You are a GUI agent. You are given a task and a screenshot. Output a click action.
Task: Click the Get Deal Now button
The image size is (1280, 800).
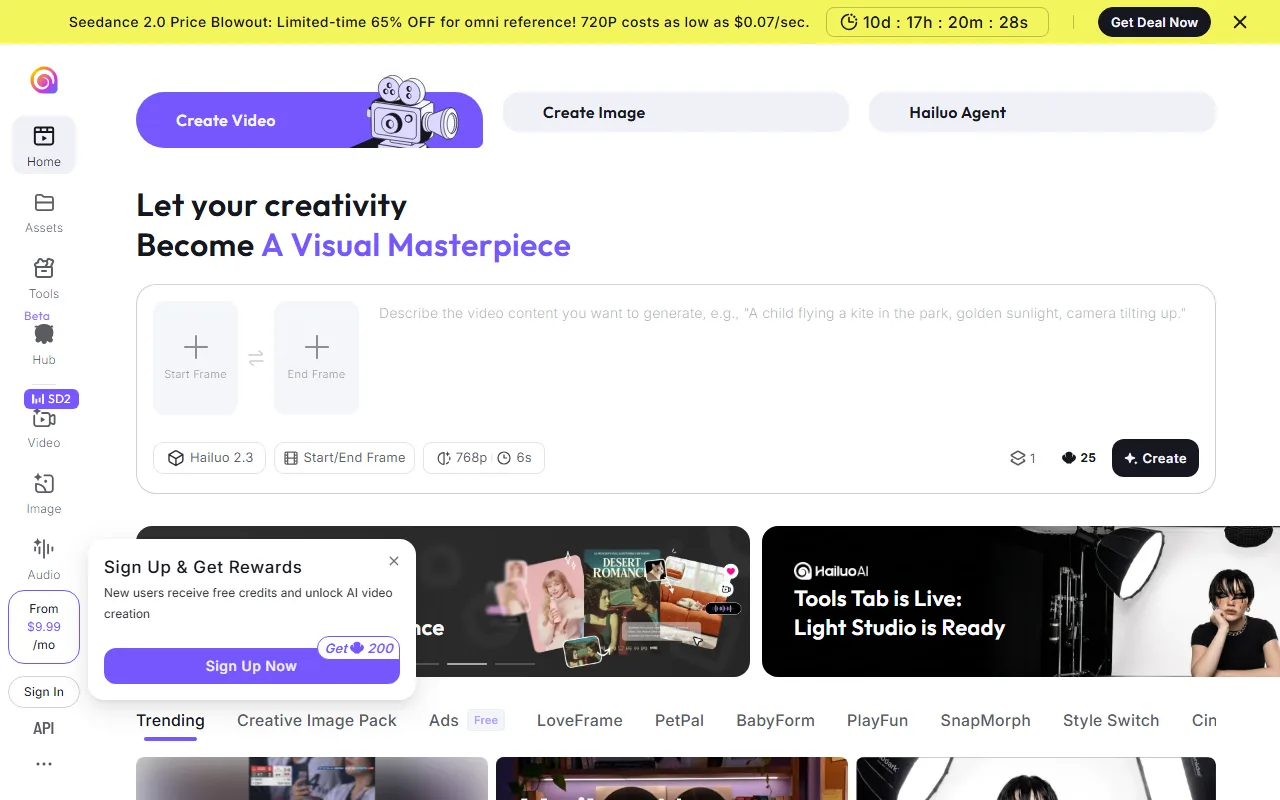tap(1154, 22)
